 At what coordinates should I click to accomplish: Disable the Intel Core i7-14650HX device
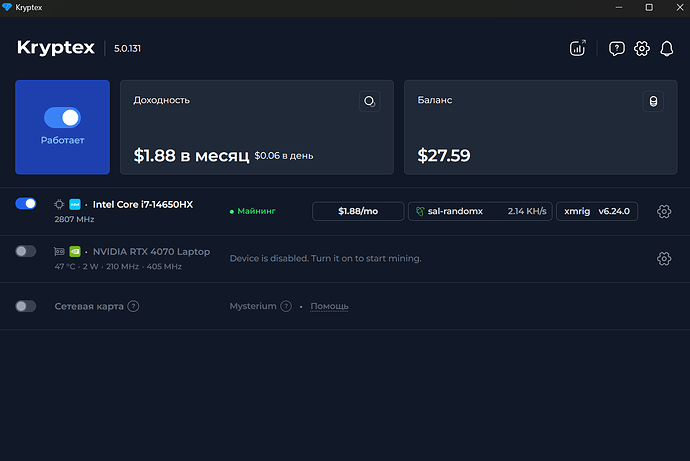point(26,204)
